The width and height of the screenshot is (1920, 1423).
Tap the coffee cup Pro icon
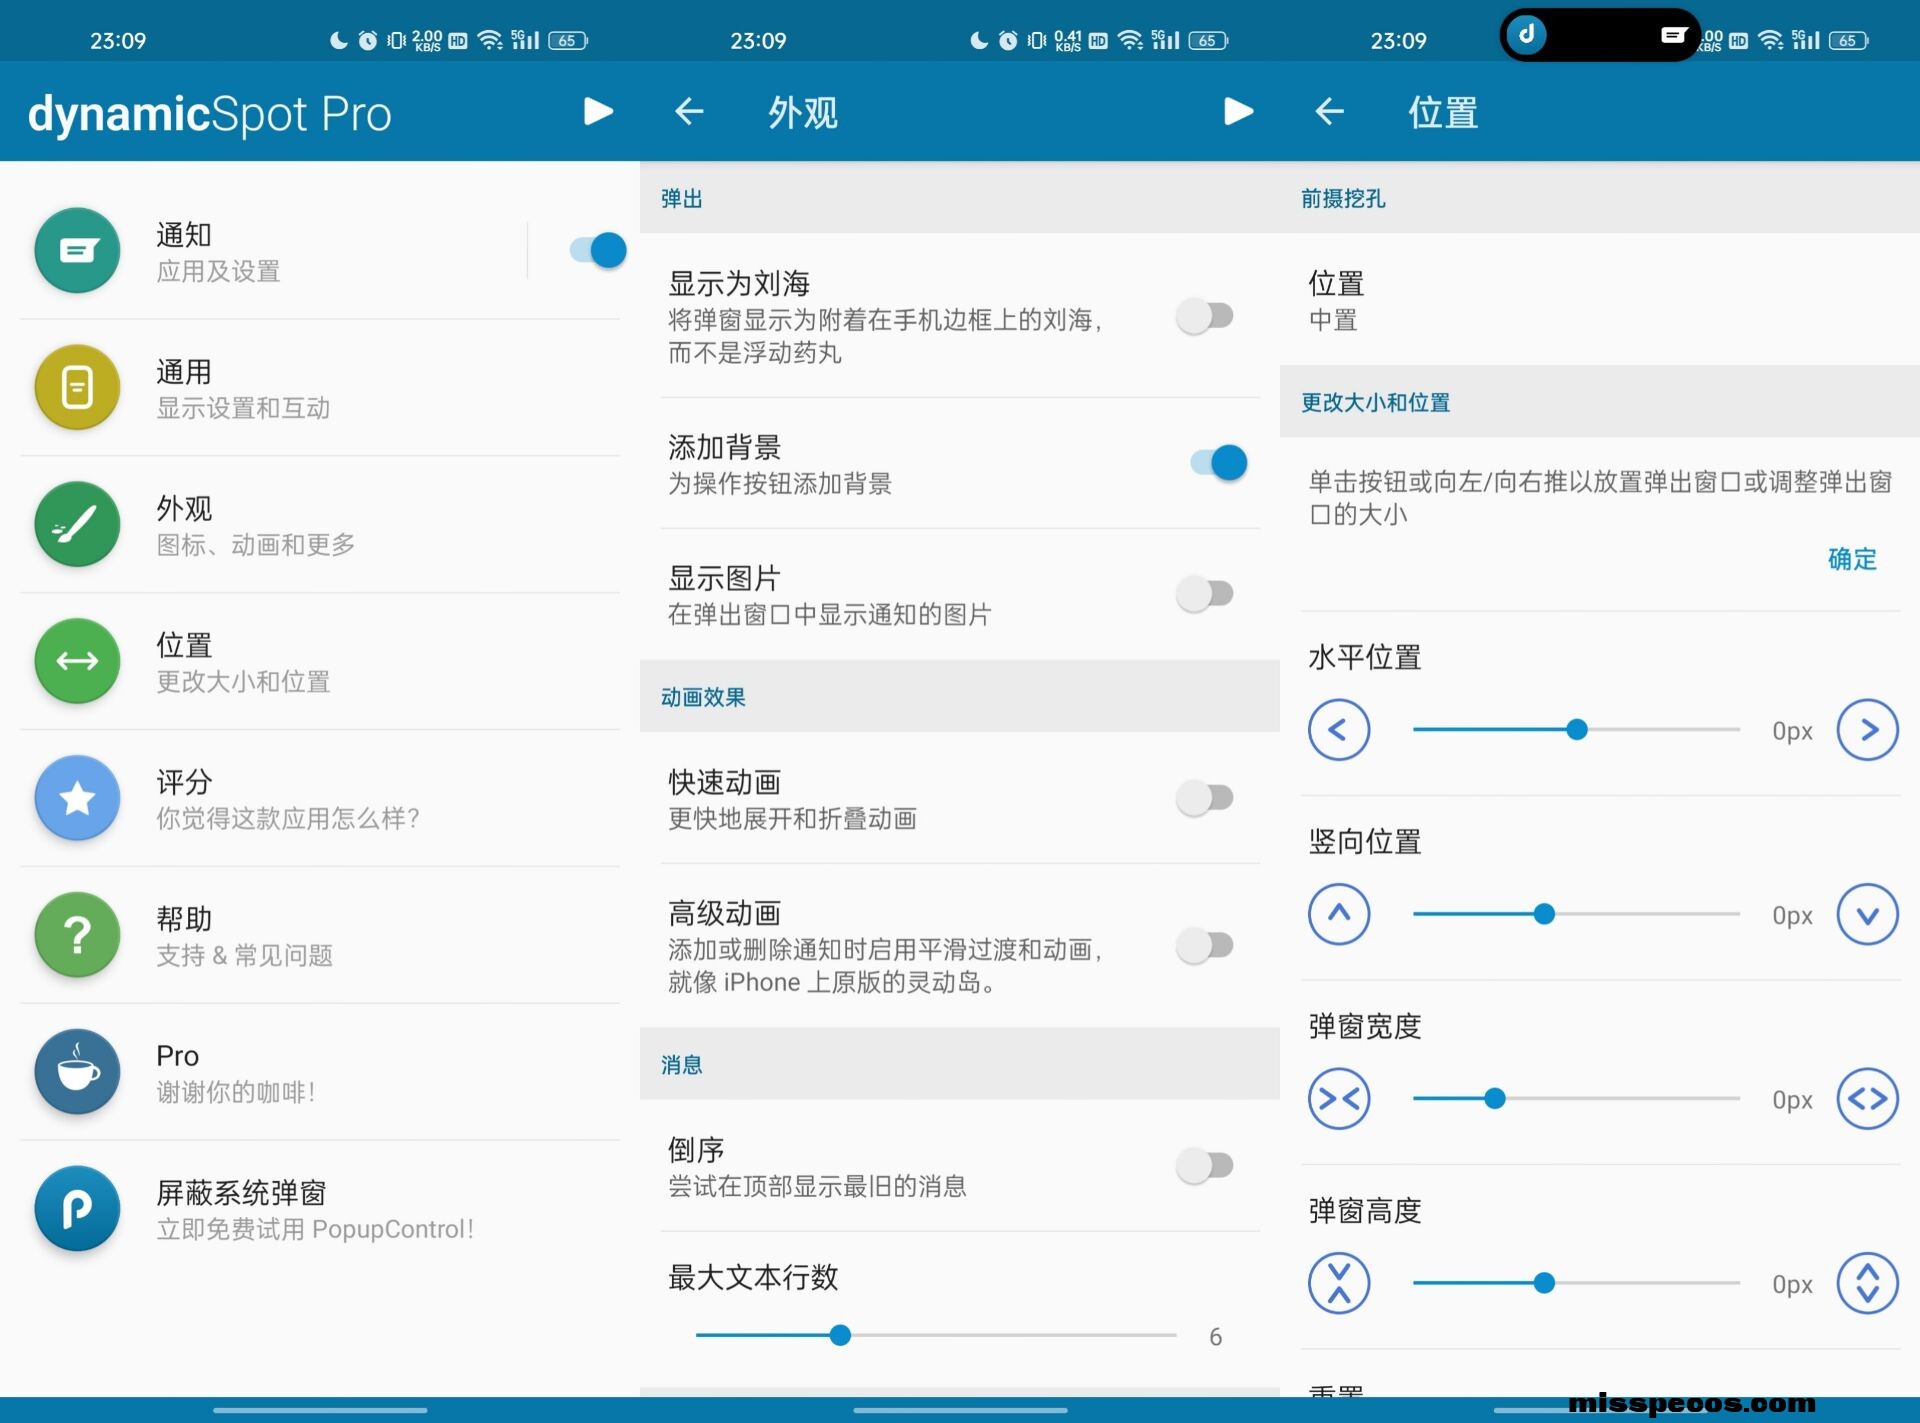[x=77, y=1072]
